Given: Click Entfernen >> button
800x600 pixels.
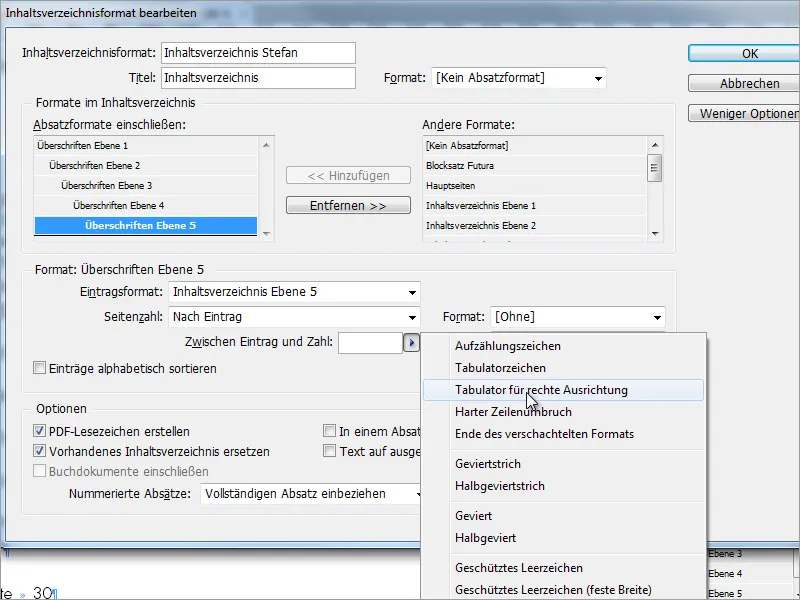Looking at the screenshot, I should [348, 205].
